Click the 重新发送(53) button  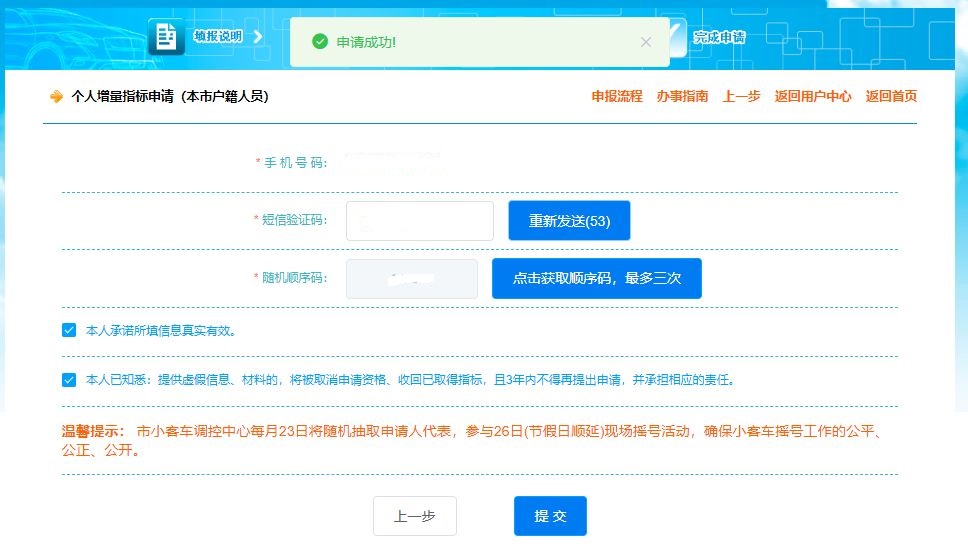(569, 220)
